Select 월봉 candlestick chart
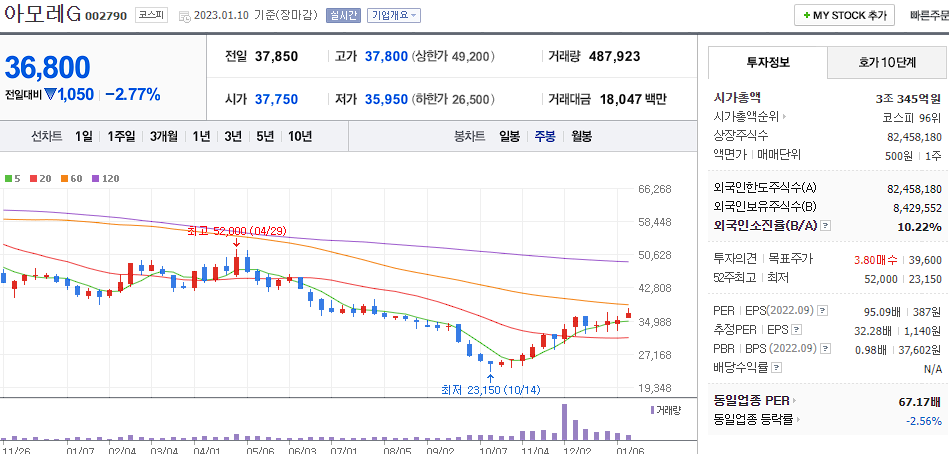This screenshot has width=949, height=454. [581, 136]
